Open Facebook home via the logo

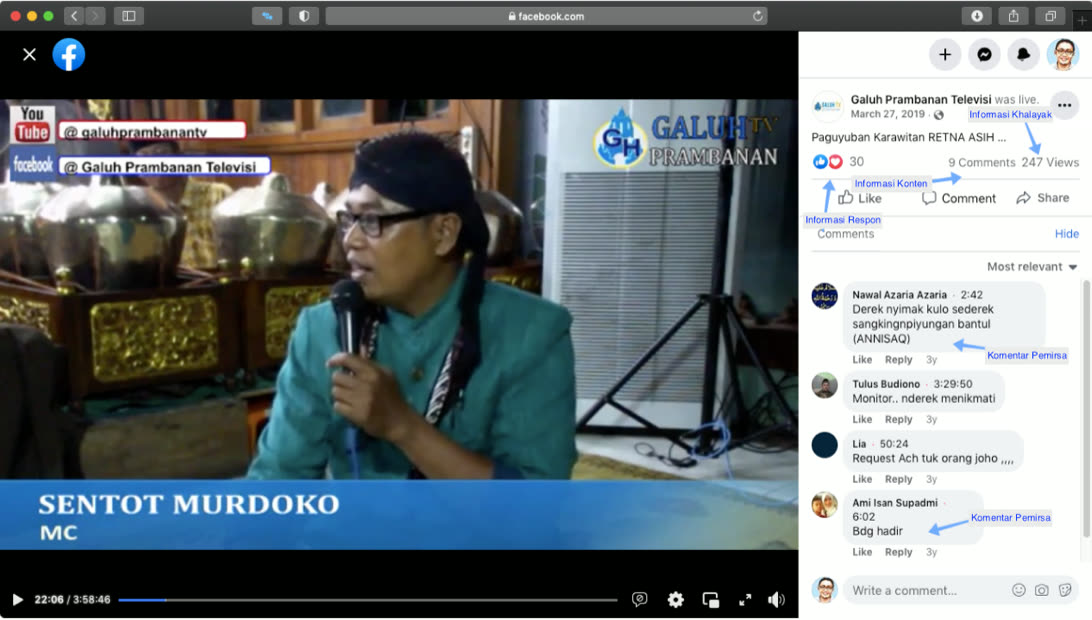(x=69, y=54)
